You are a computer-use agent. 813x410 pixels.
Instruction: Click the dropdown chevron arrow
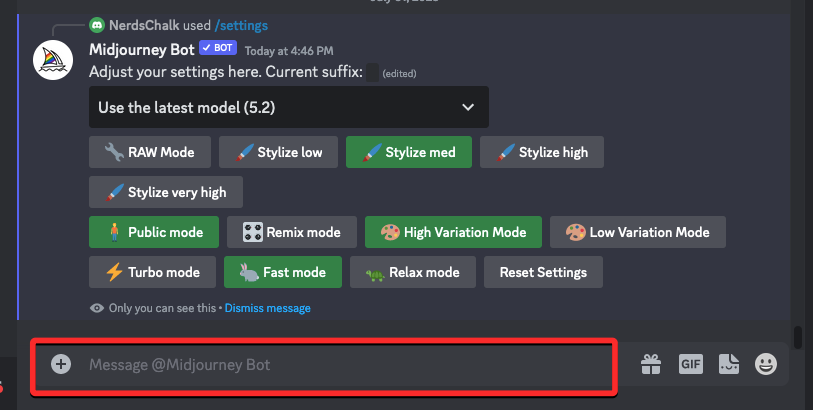click(x=468, y=107)
